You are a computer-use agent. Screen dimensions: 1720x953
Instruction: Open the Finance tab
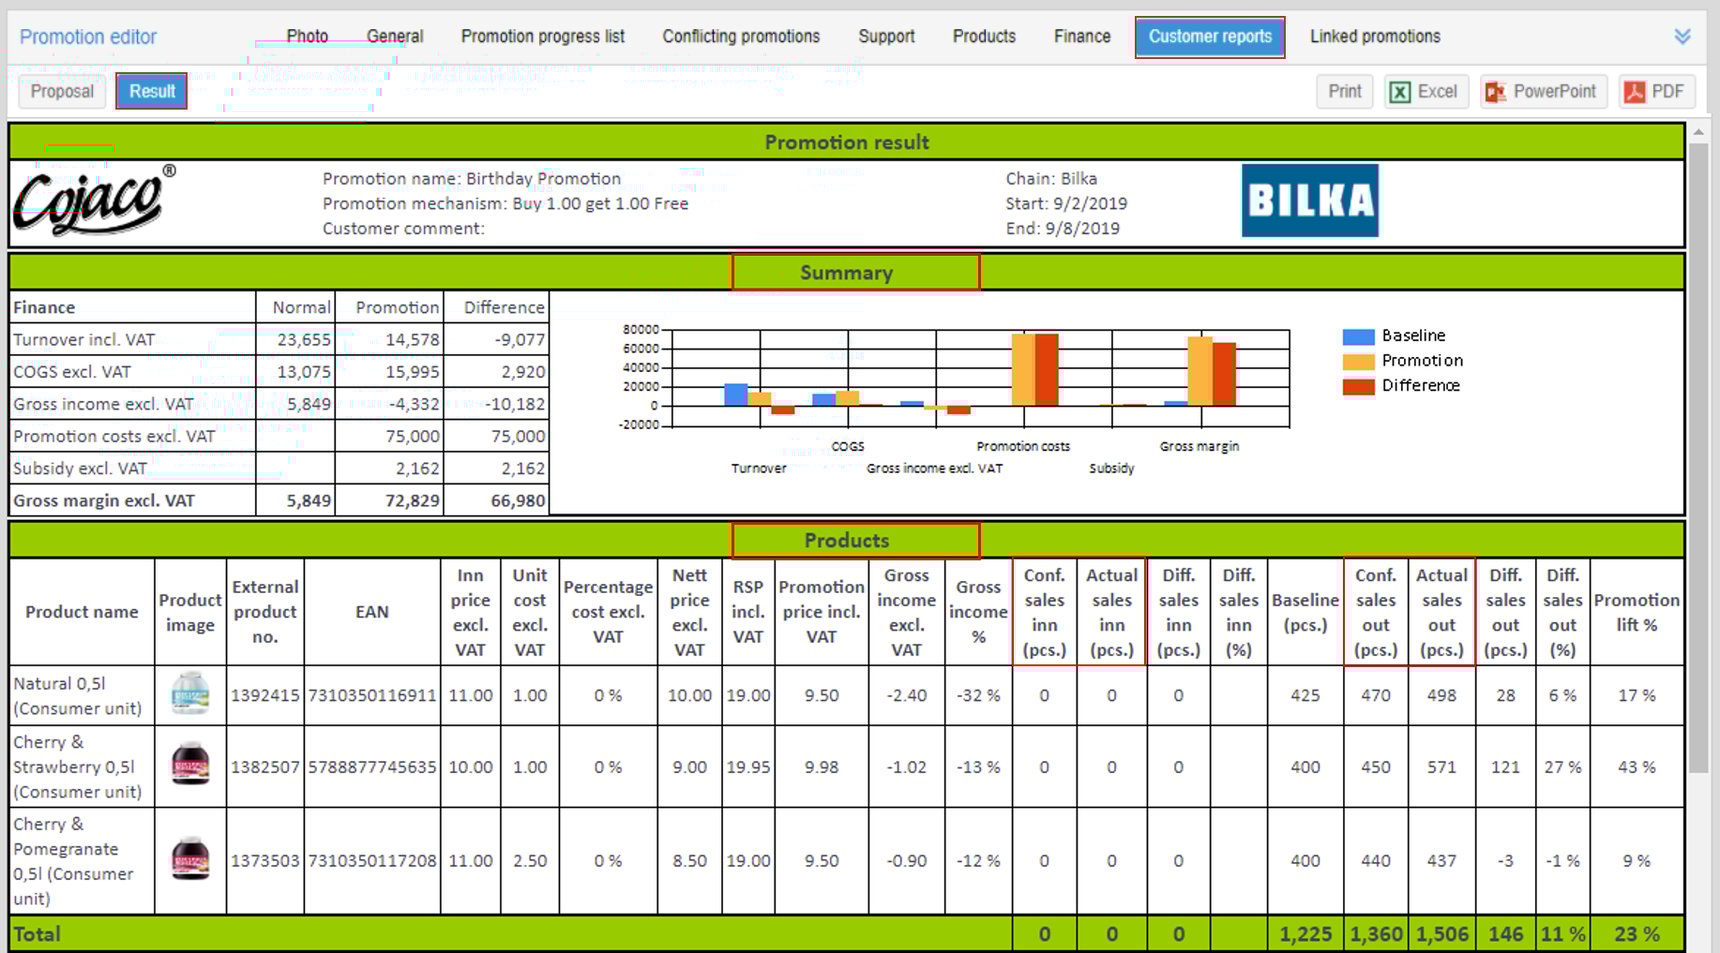click(1081, 36)
